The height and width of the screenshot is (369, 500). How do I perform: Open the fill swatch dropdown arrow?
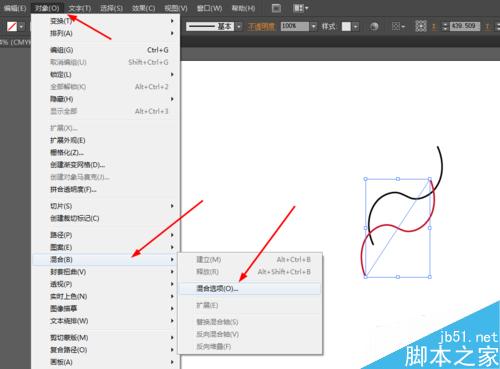[x=21, y=26]
